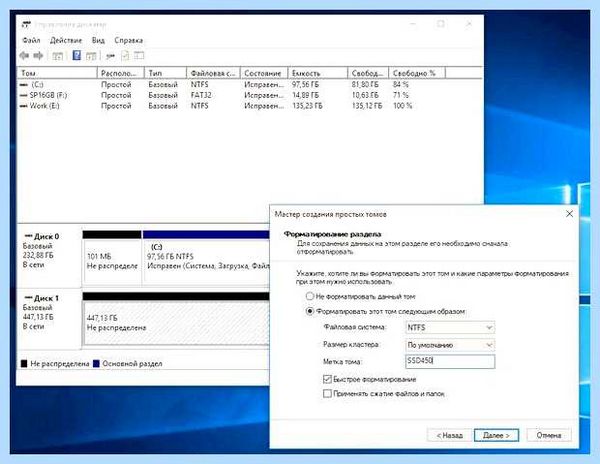
Task: Select 'Форматировать этот том следующим образом' radio
Action: pyautogui.click(x=310, y=311)
